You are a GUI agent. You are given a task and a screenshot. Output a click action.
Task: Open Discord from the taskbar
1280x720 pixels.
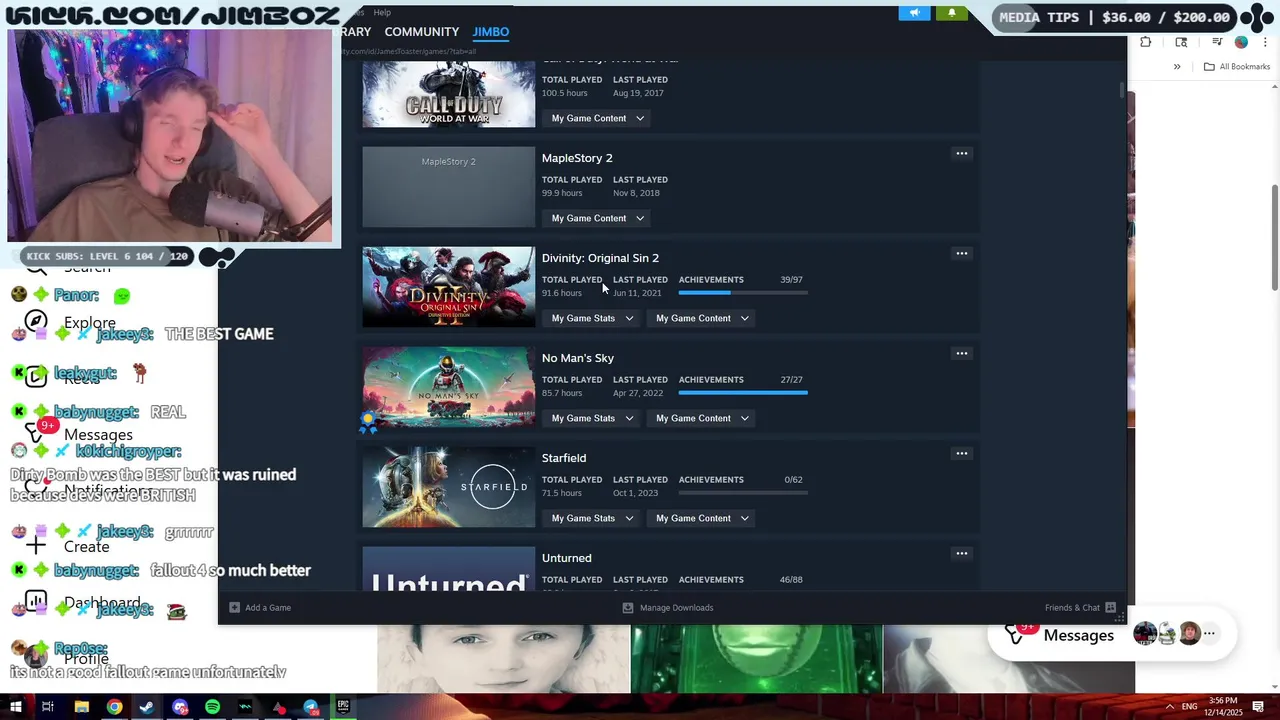(x=180, y=707)
